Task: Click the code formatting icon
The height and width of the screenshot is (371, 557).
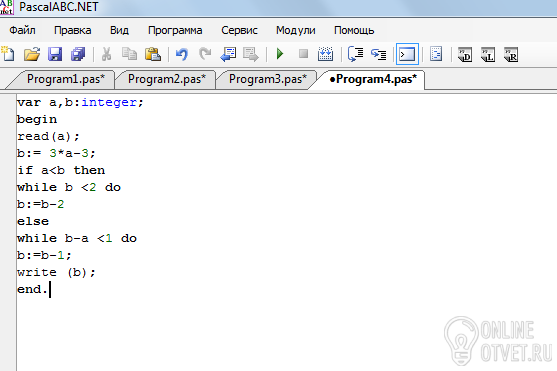Action: click(x=436, y=54)
